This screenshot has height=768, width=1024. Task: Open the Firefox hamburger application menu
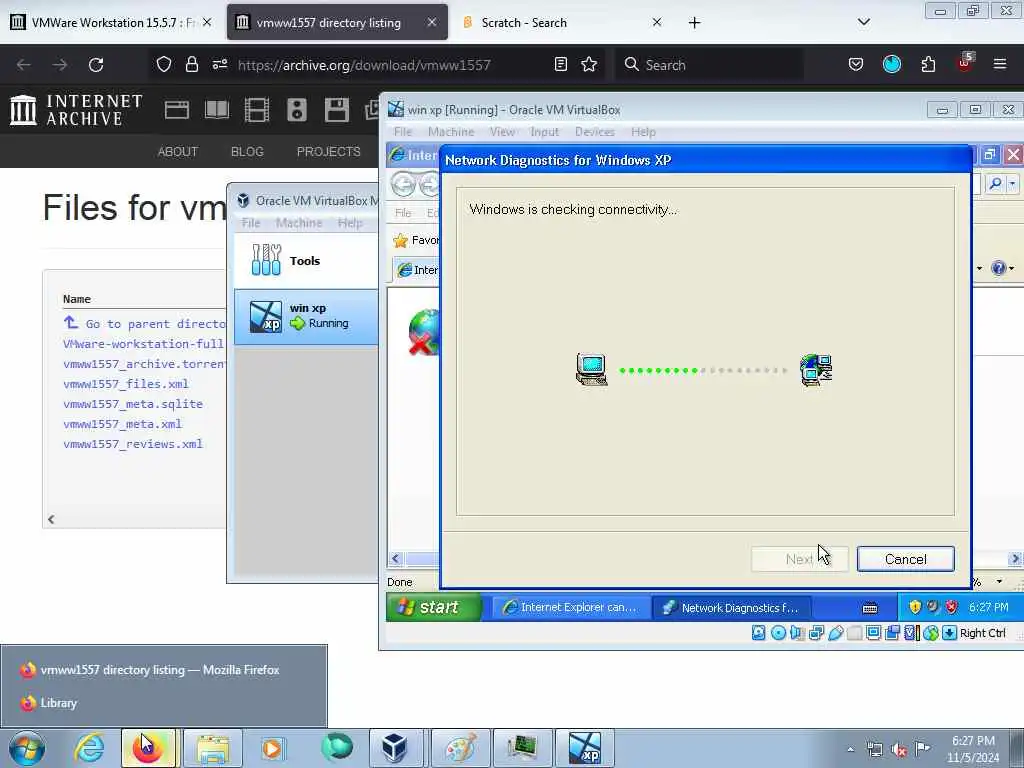tap(1000, 64)
